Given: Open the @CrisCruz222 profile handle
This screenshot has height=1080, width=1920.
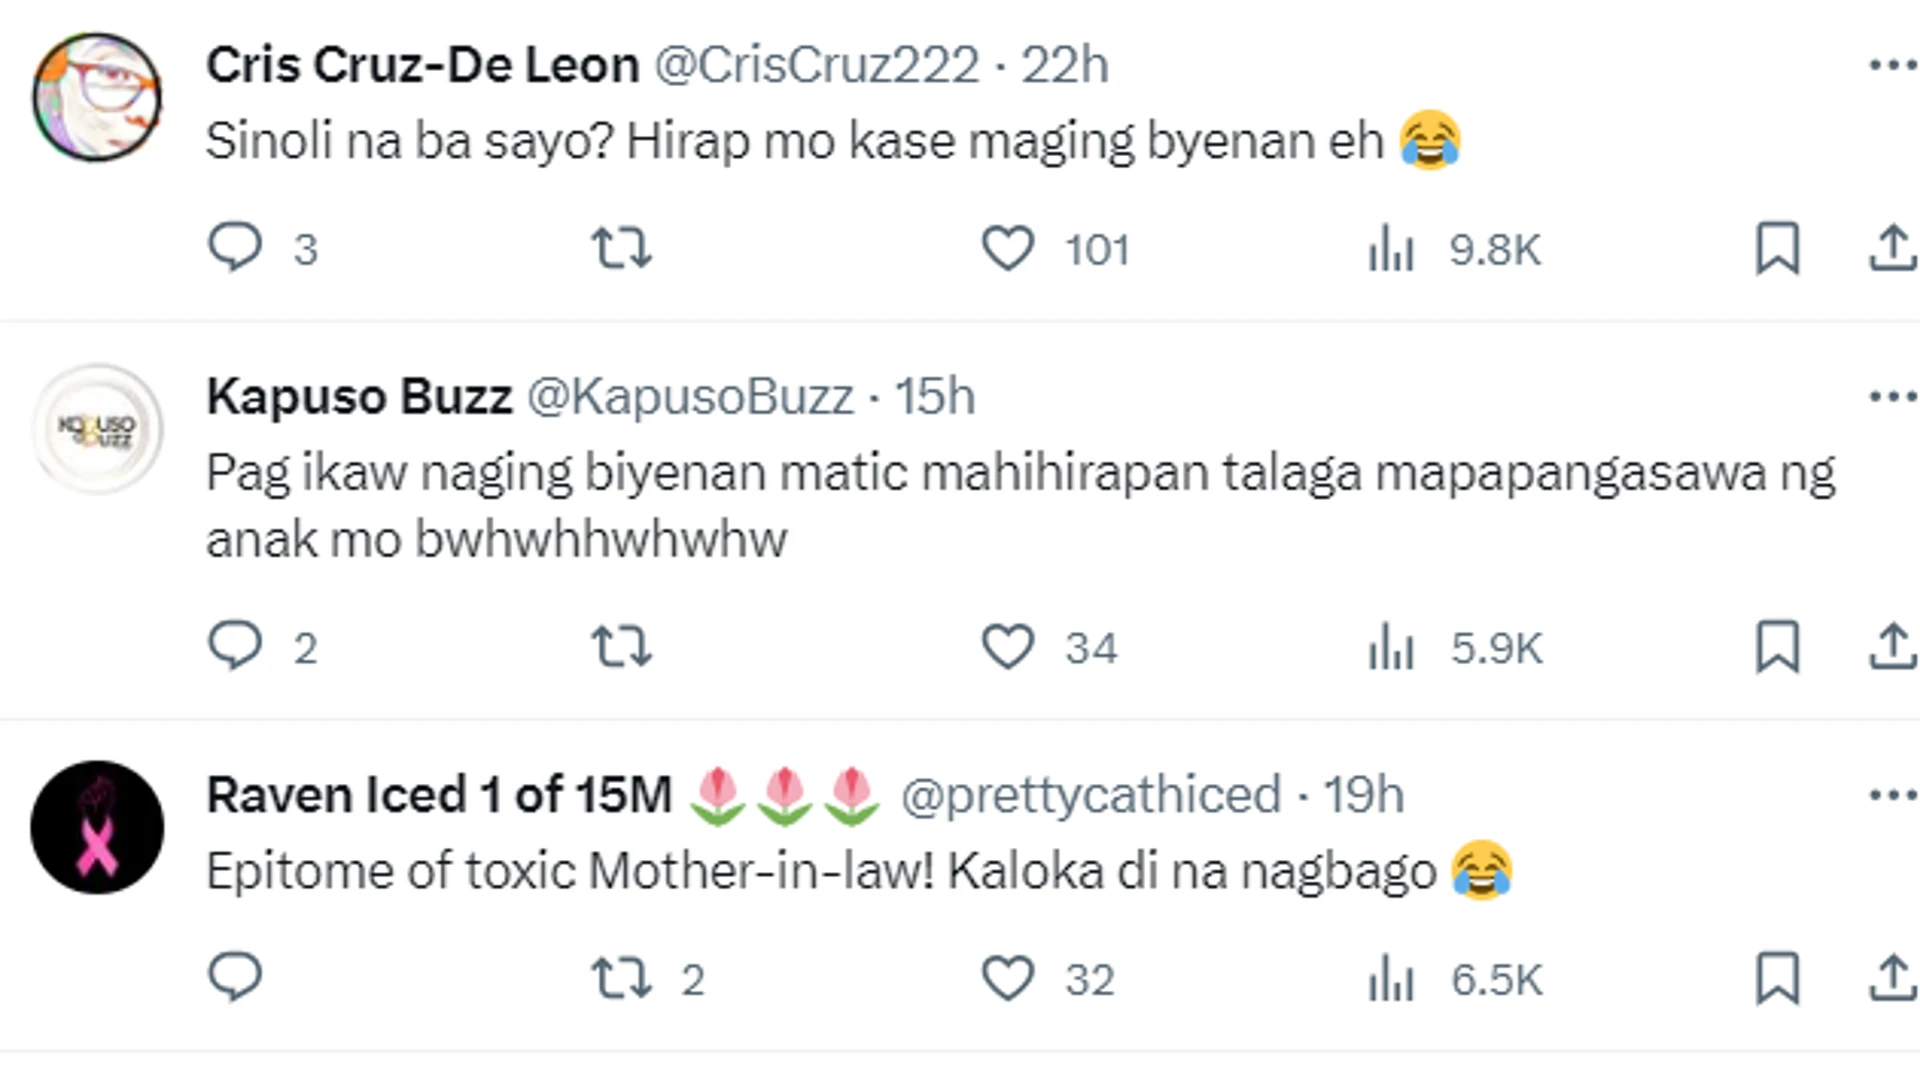Looking at the screenshot, I should click(816, 66).
